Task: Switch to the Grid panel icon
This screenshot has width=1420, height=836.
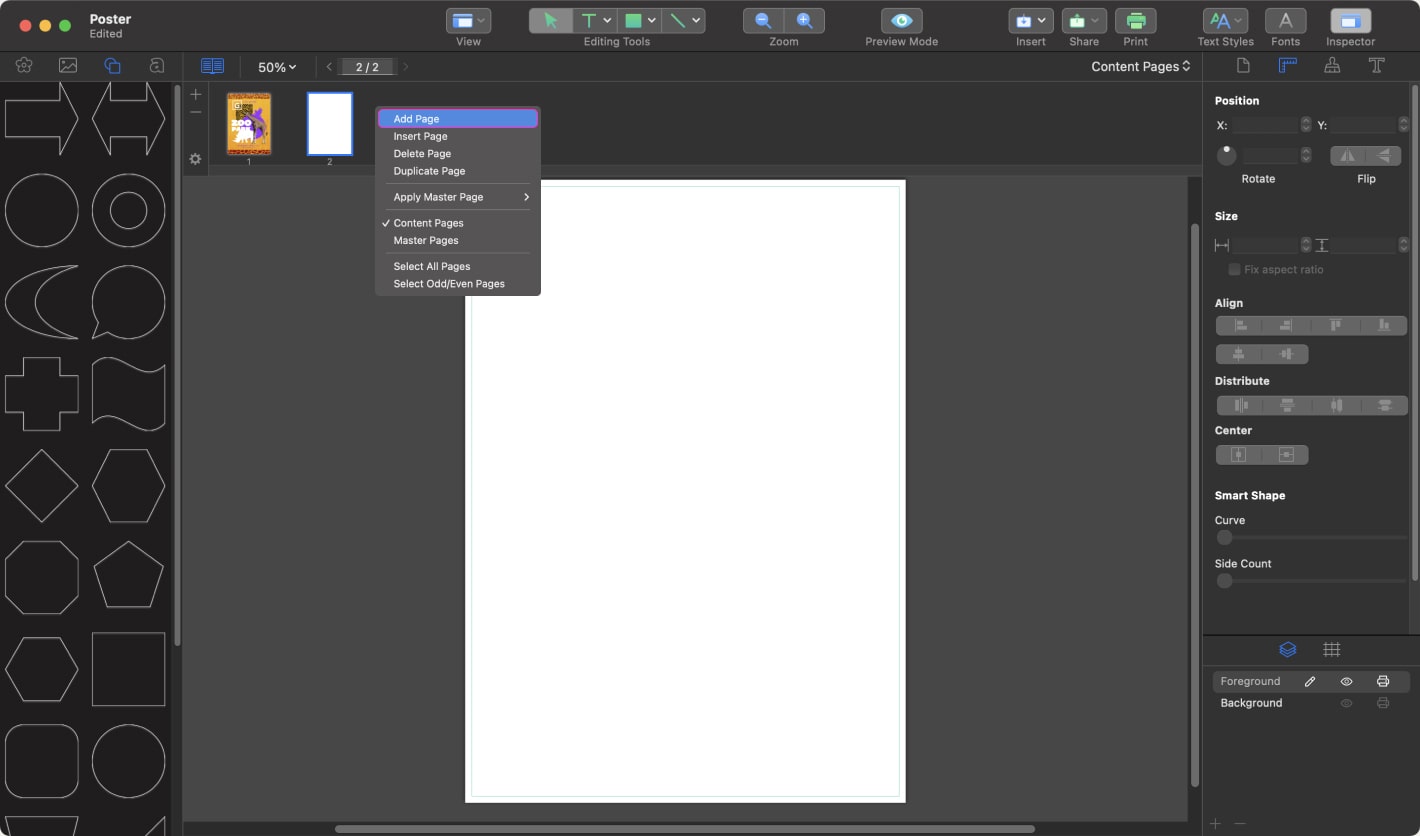Action: pos(1332,649)
